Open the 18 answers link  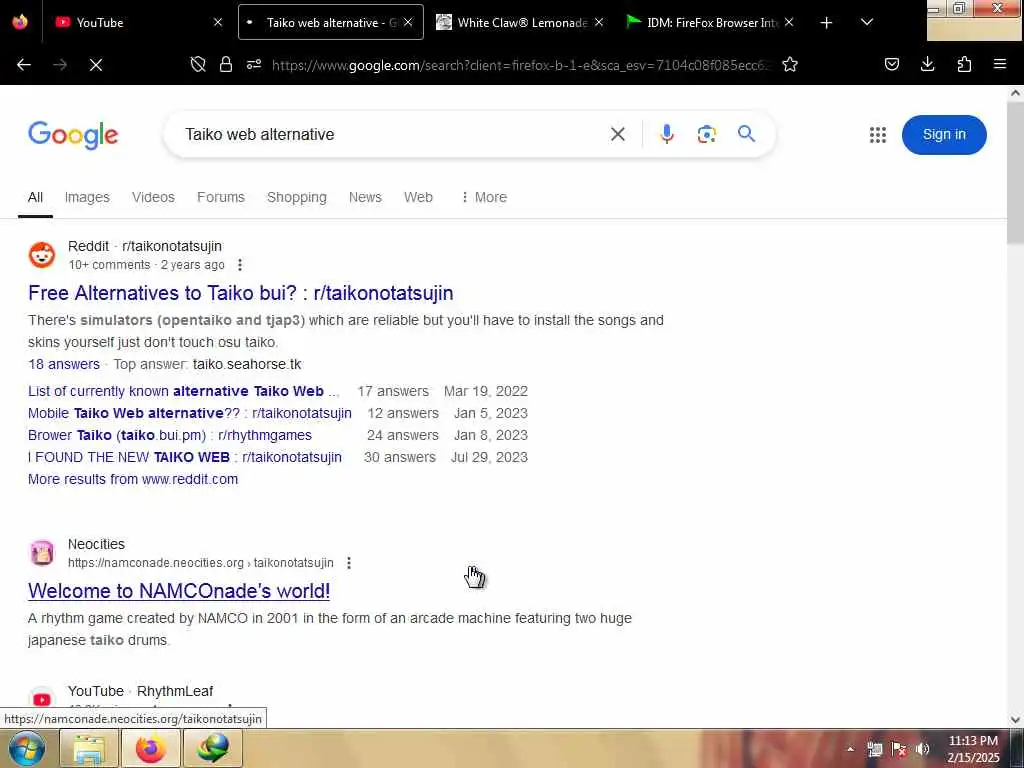[x=64, y=364]
